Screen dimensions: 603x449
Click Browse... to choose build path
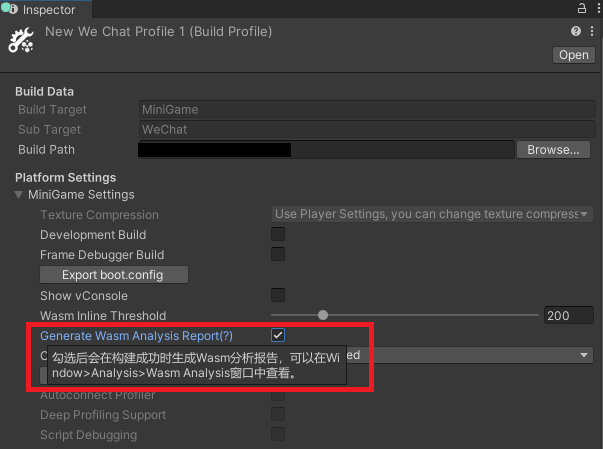coord(553,150)
